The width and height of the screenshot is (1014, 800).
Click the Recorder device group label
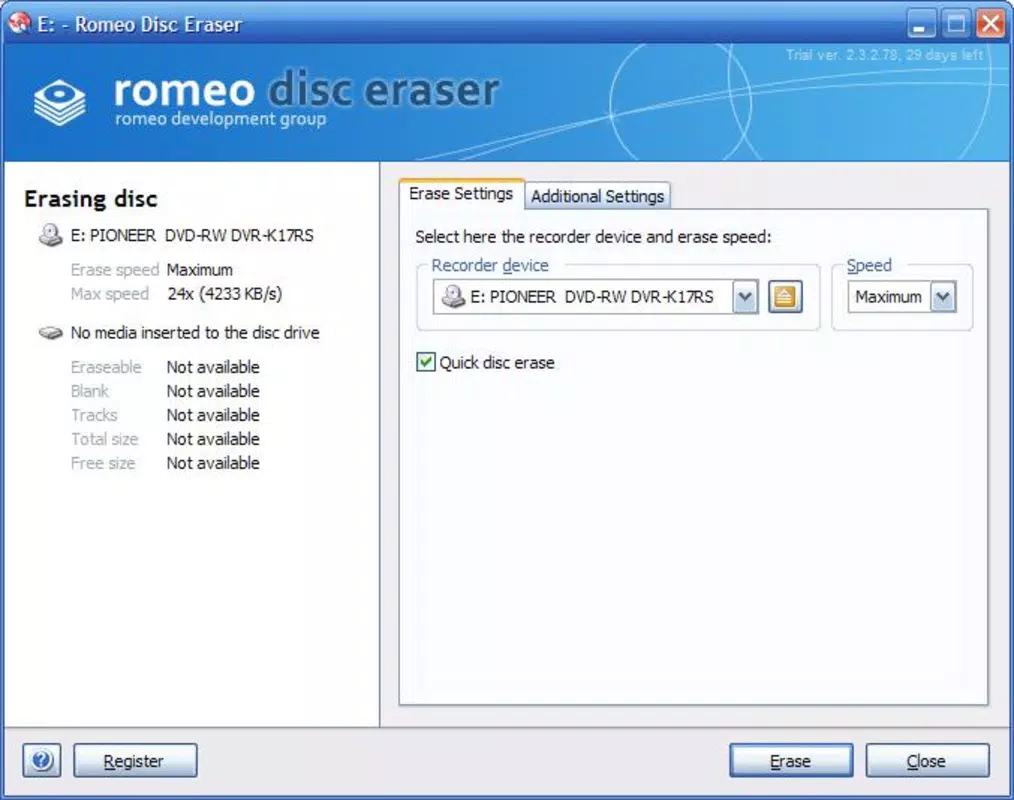coord(490,265)
